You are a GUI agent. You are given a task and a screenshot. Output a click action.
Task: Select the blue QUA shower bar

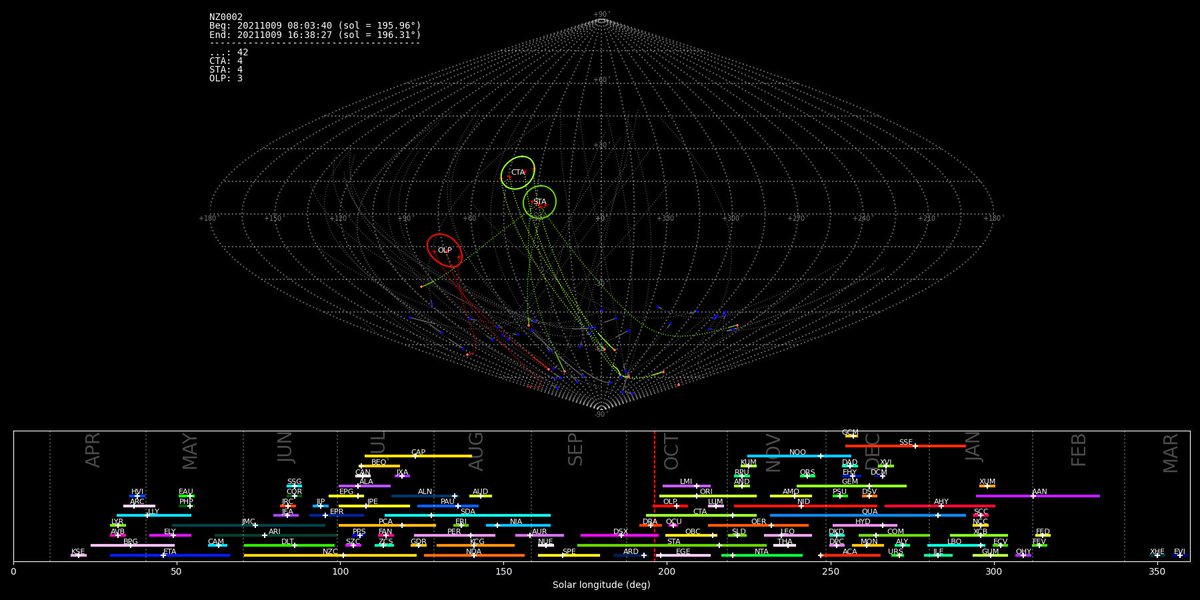pyautogui.click(x=869, y=516)
